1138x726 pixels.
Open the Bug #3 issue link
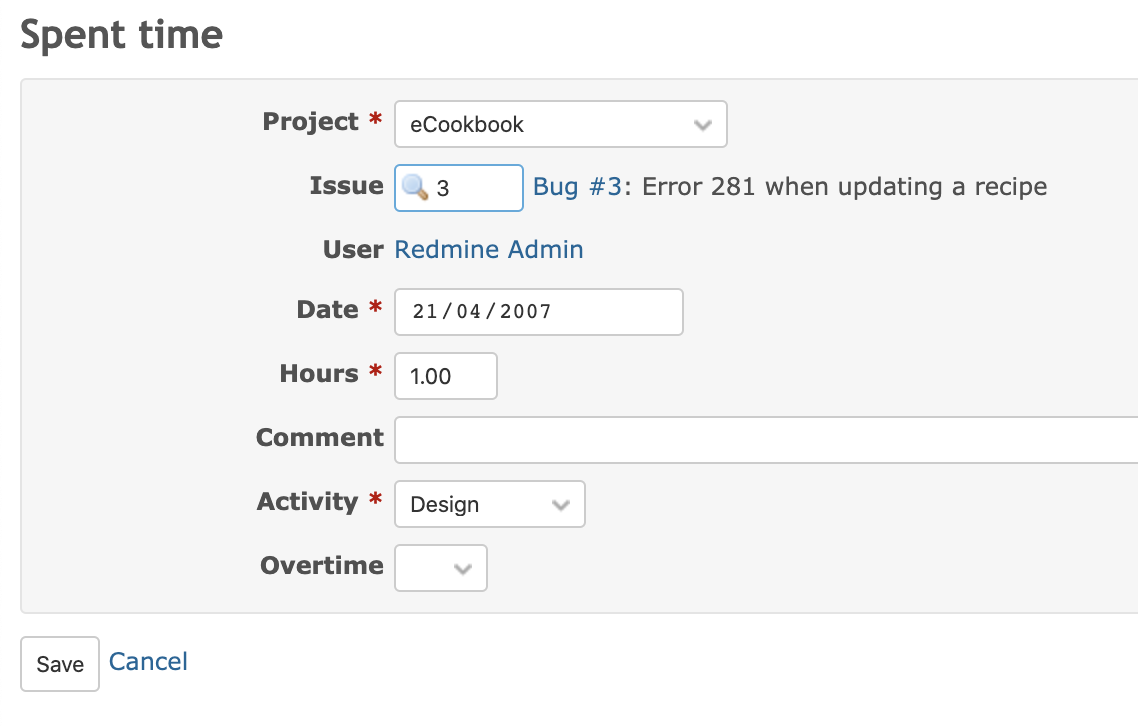tap(578, 187)
